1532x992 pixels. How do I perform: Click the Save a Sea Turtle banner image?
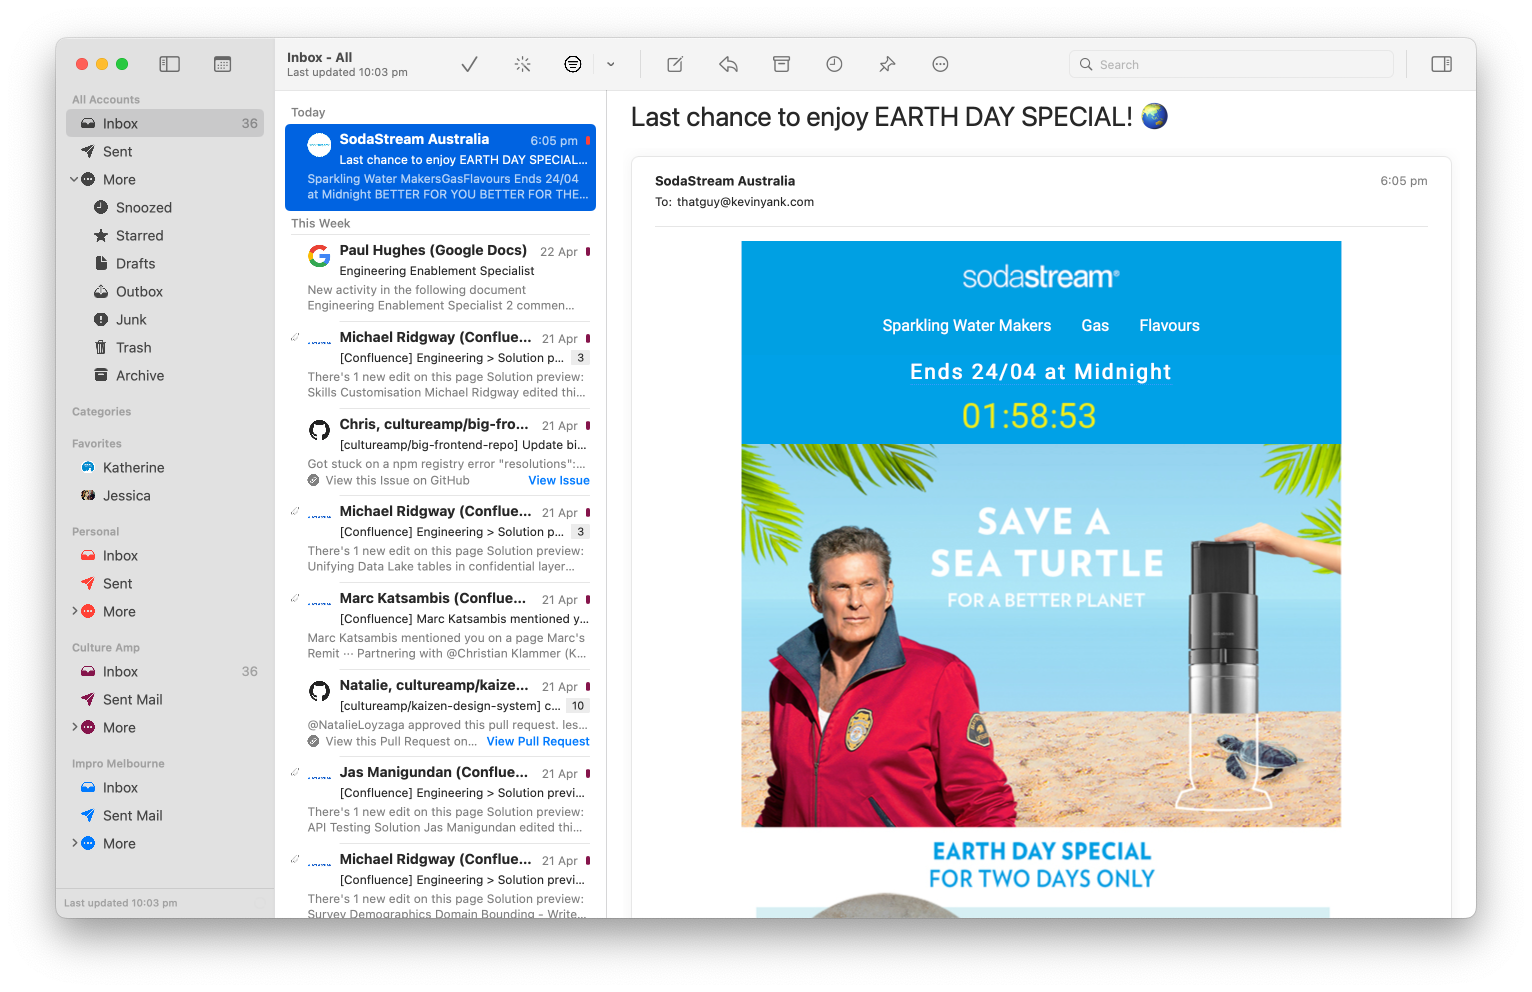pos(1041,635)
